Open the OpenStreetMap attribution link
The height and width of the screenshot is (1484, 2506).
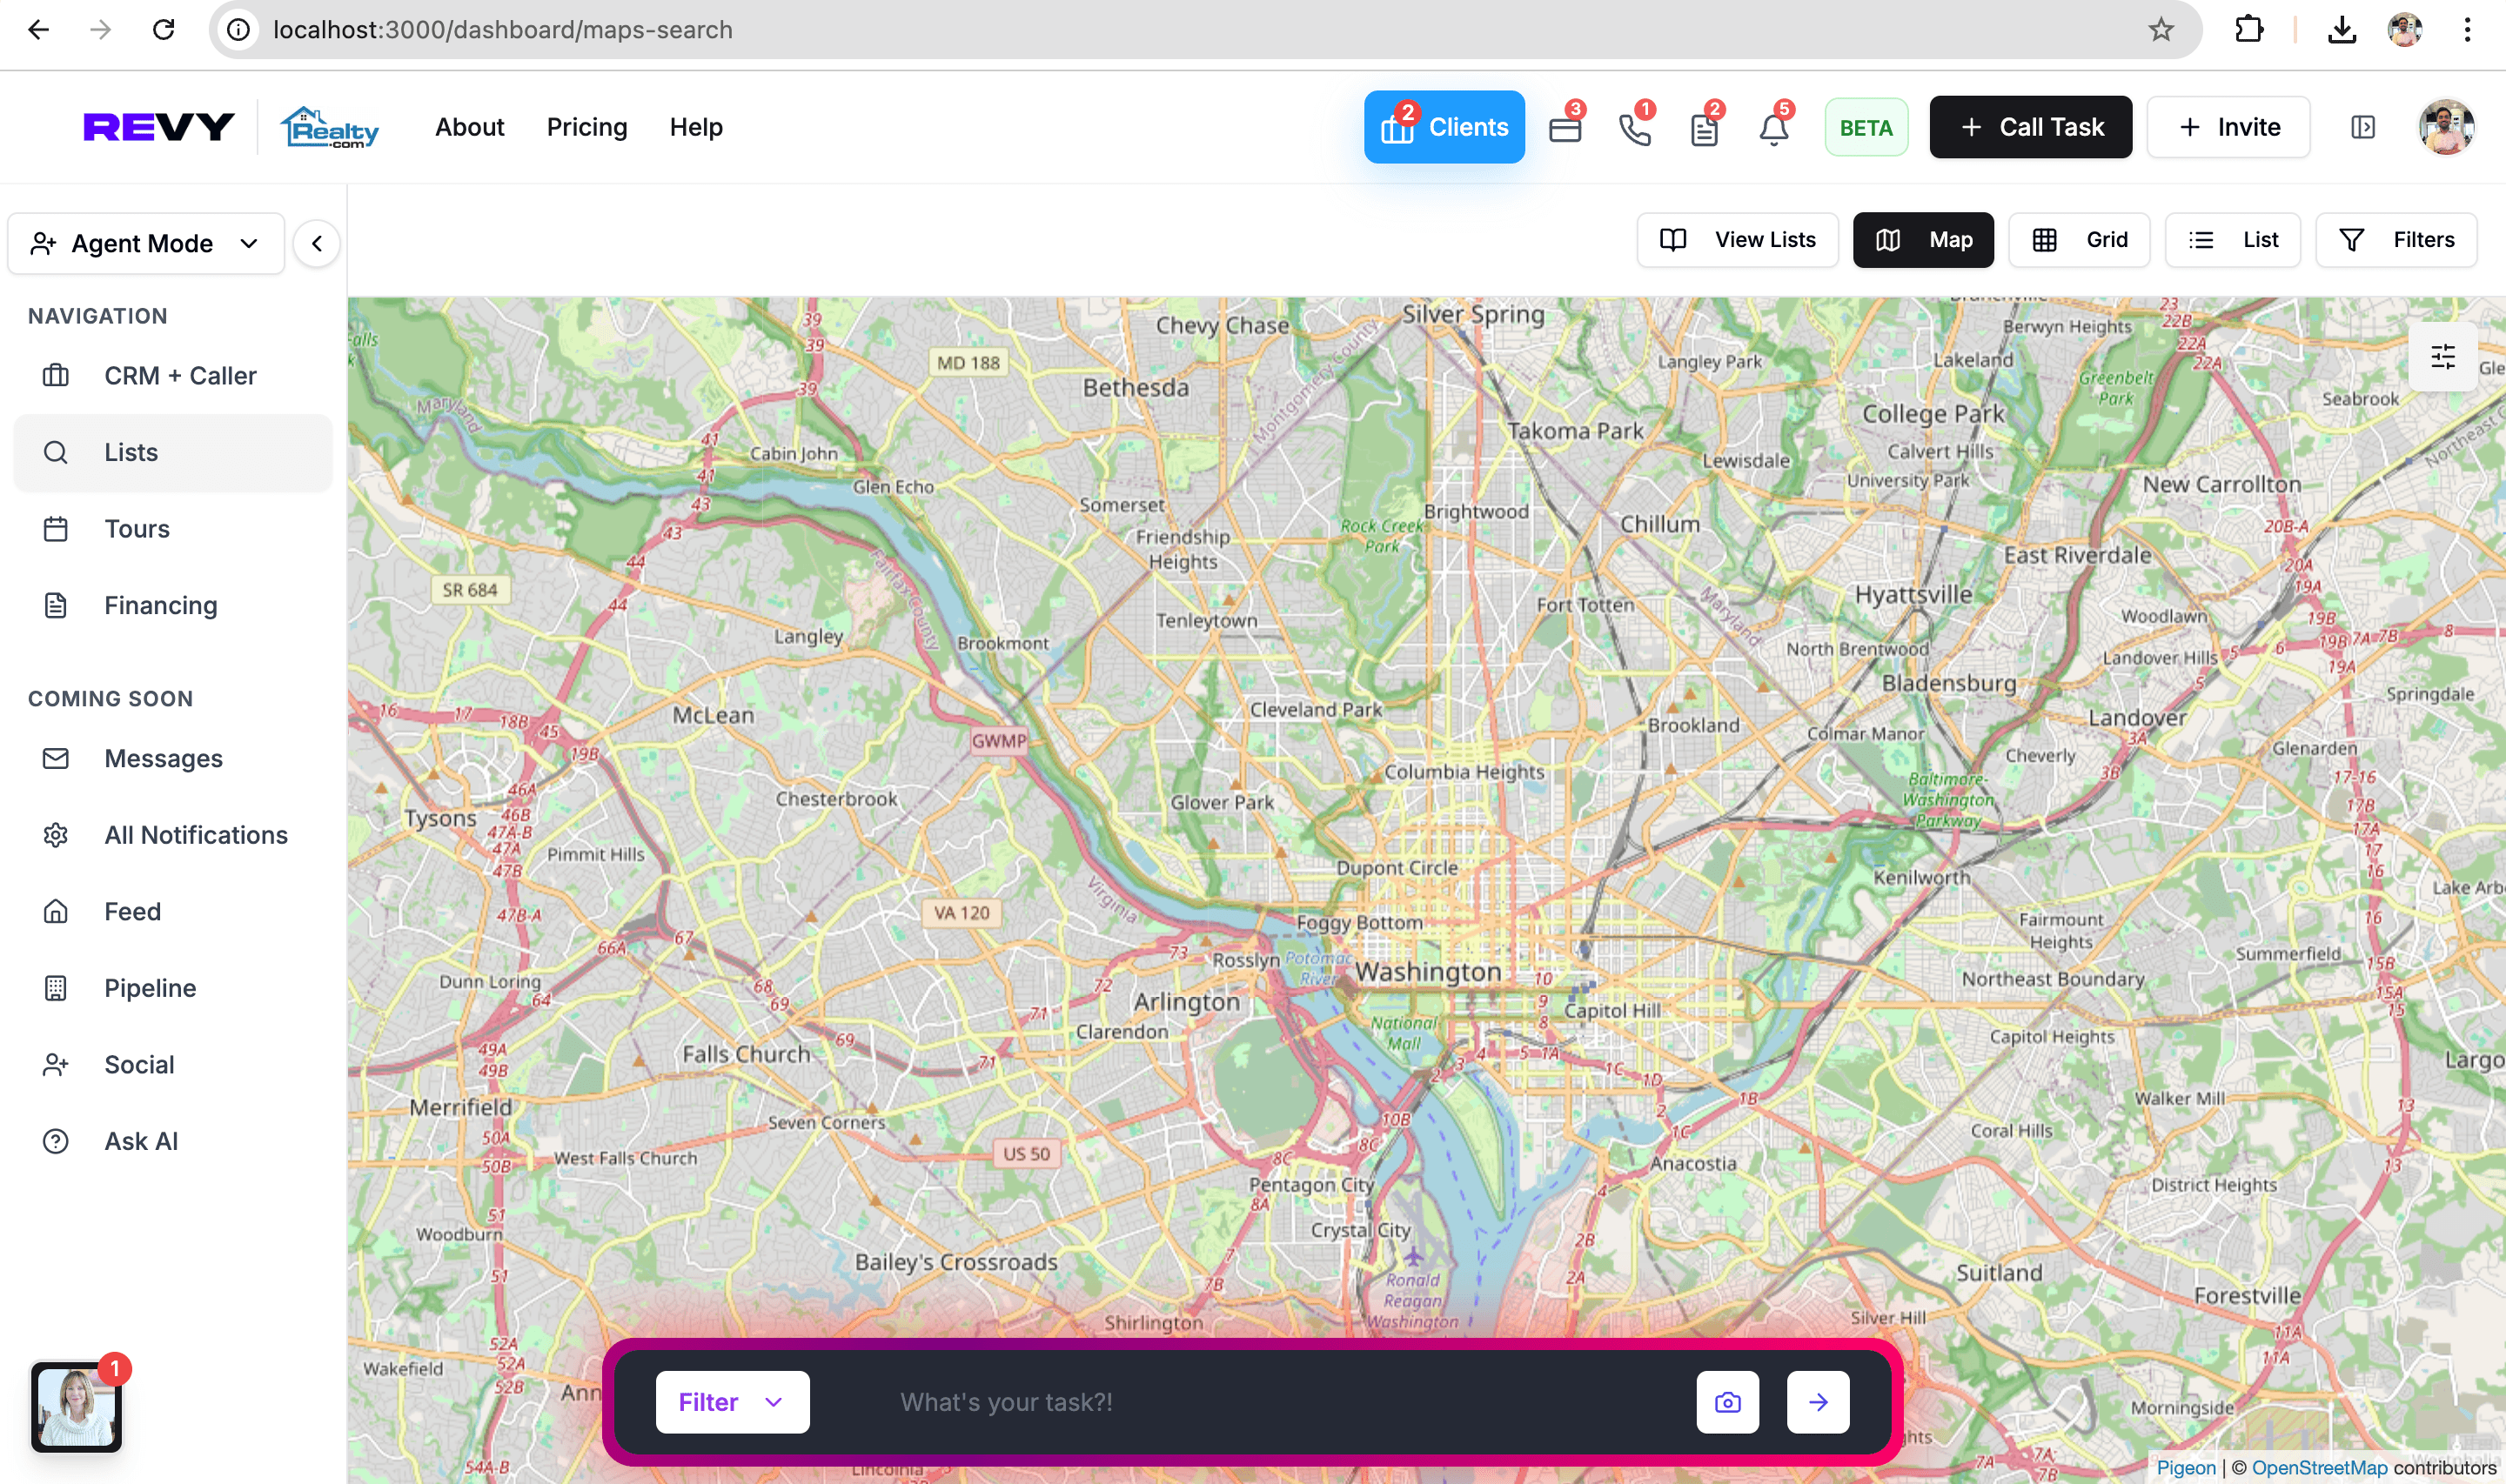(2318, 1467)
